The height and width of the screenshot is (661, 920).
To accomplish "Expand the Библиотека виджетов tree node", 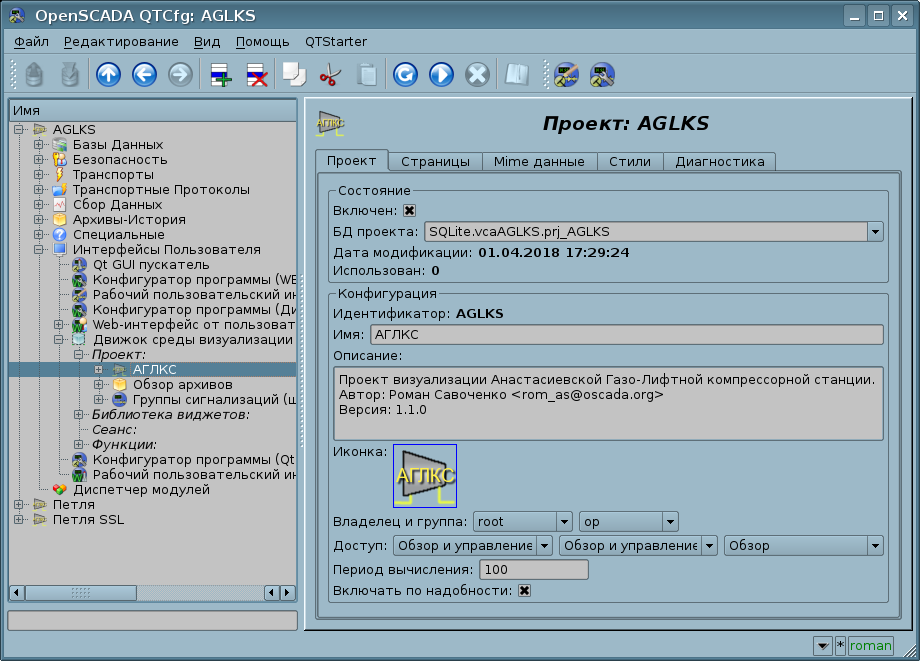I will pos(79,415).
